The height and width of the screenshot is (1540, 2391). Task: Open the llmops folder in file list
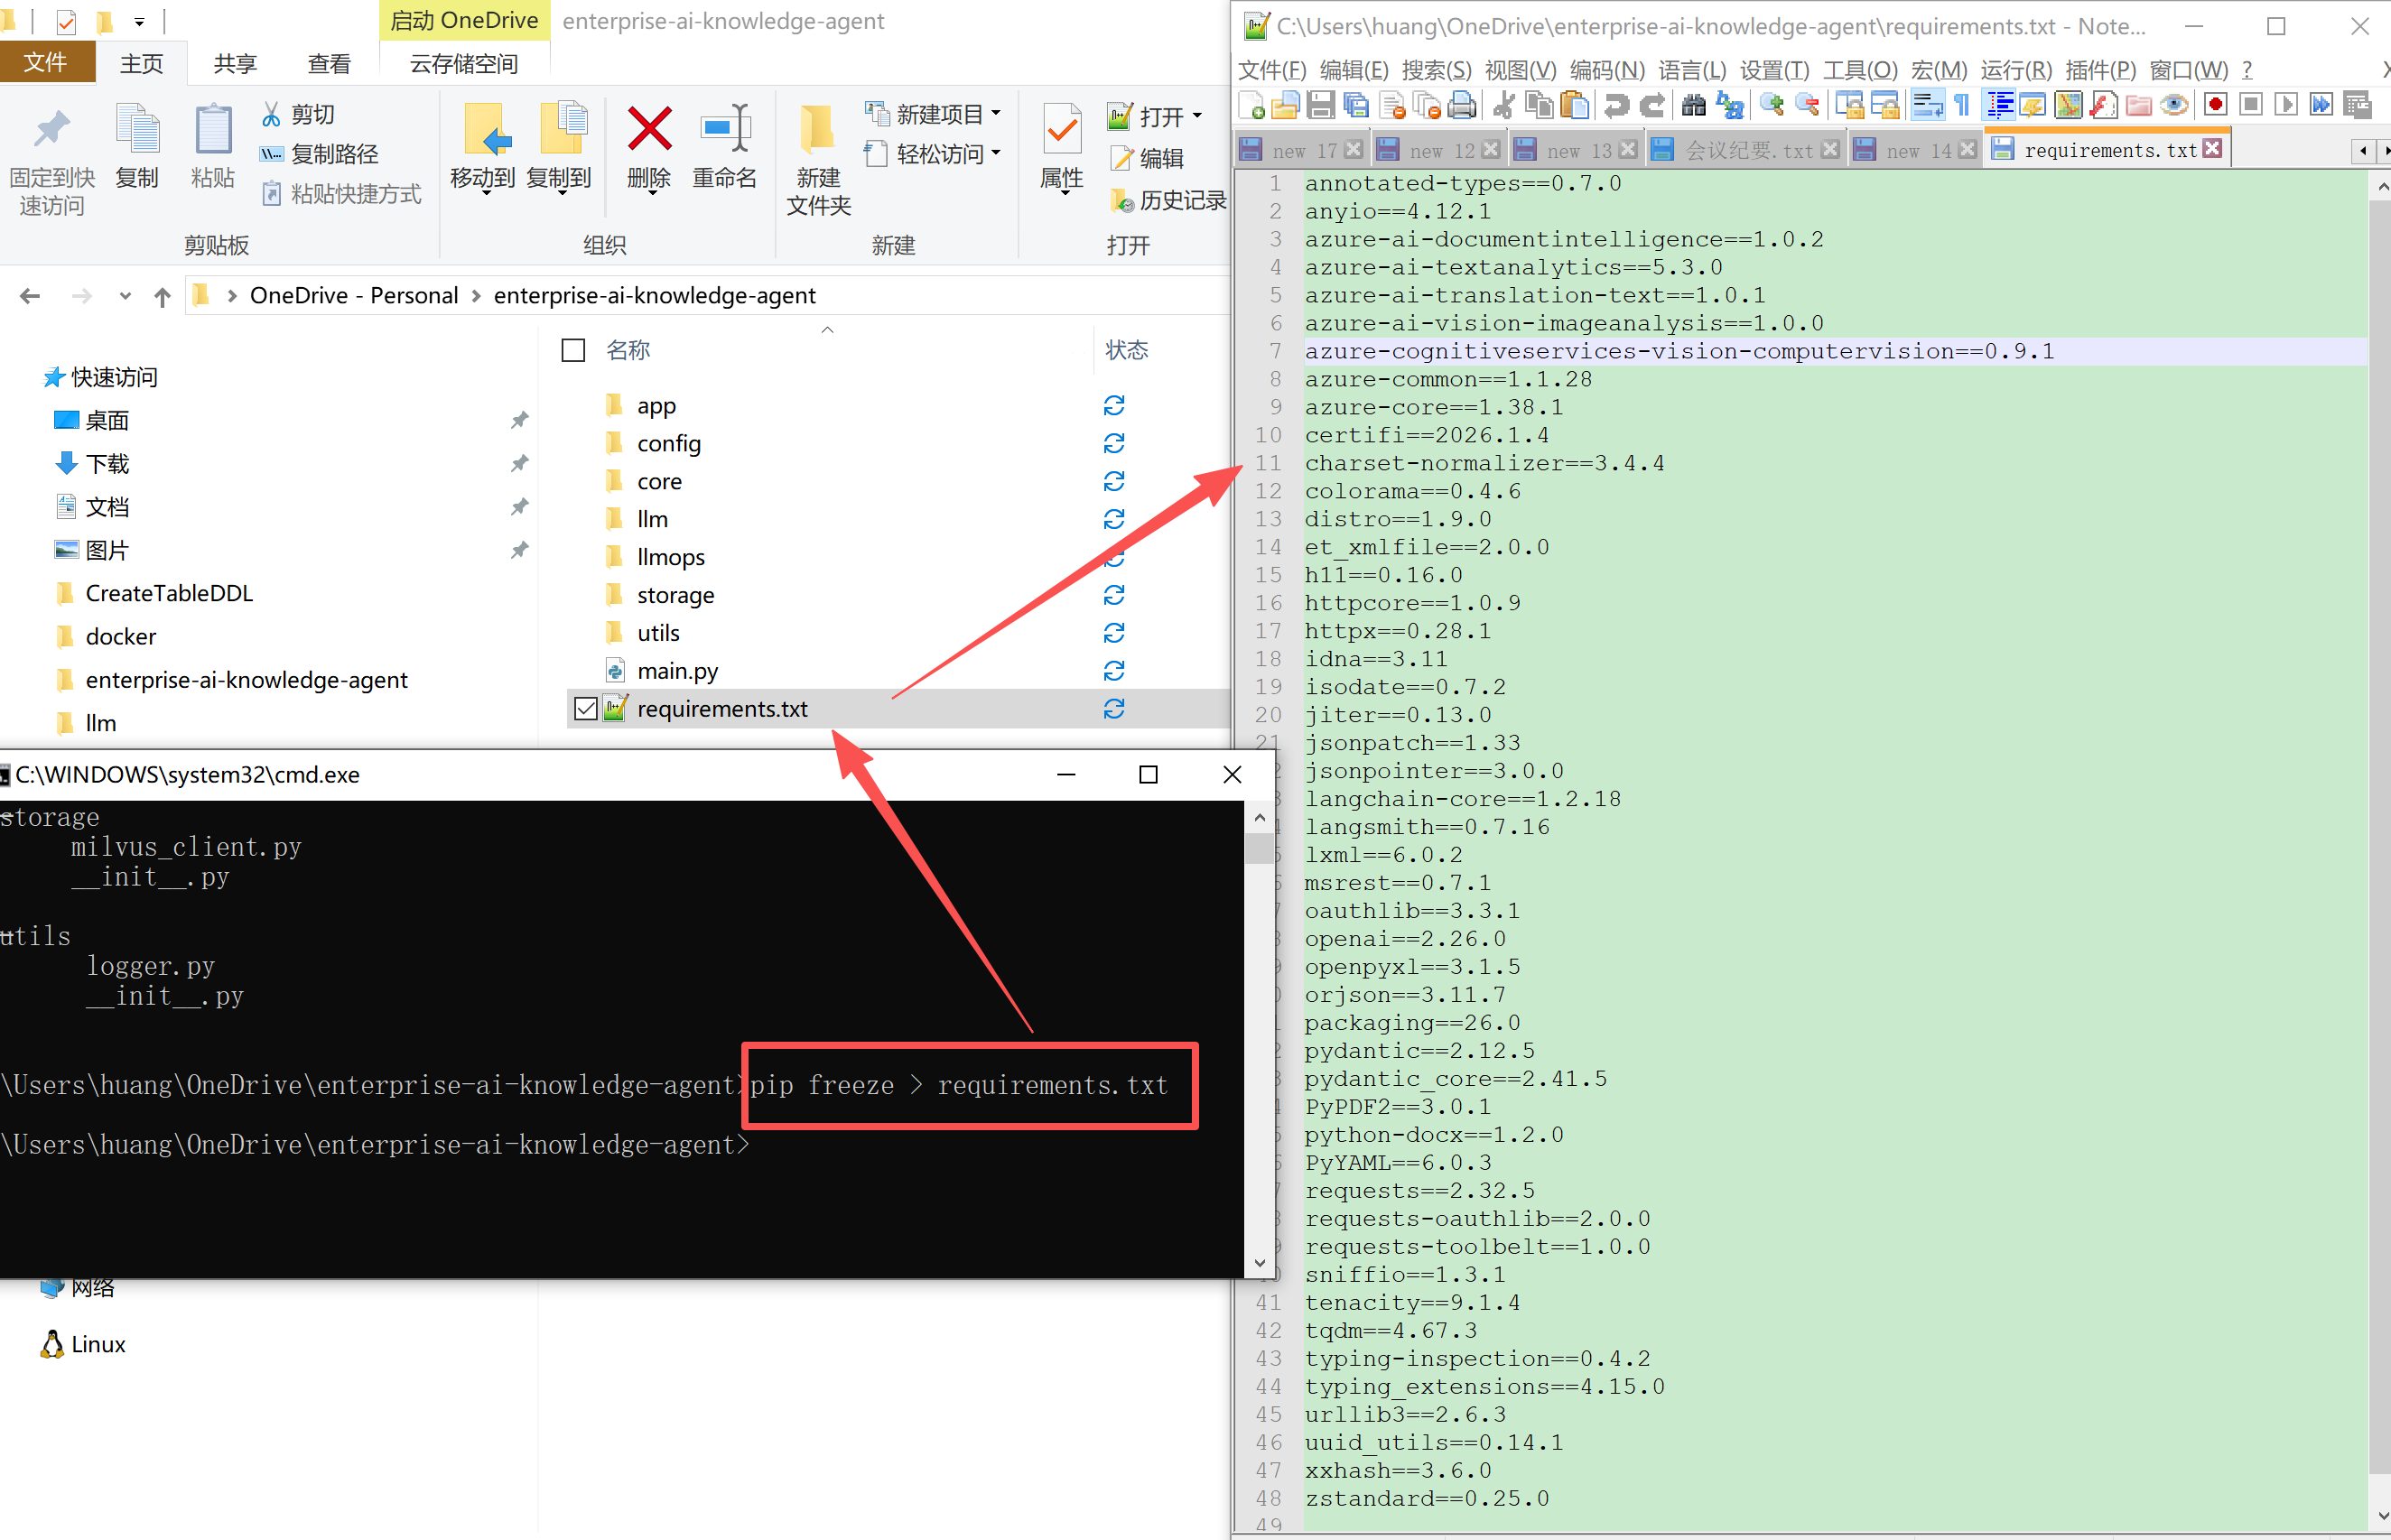pyautogui.click(x=670, y=557)
